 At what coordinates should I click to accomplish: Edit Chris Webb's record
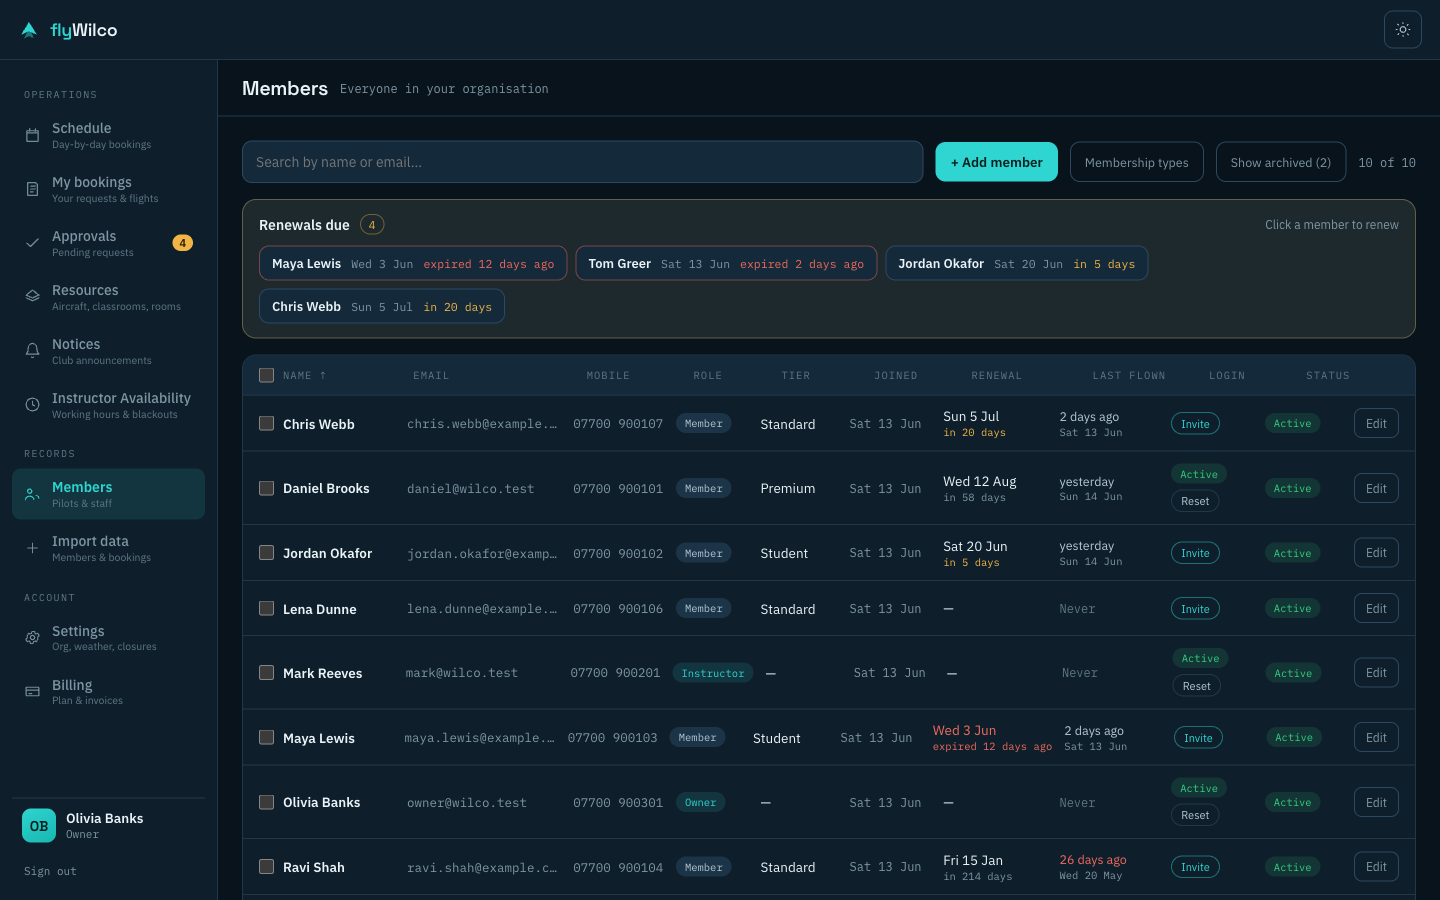pyautogui.click(x=1376, y=424)
